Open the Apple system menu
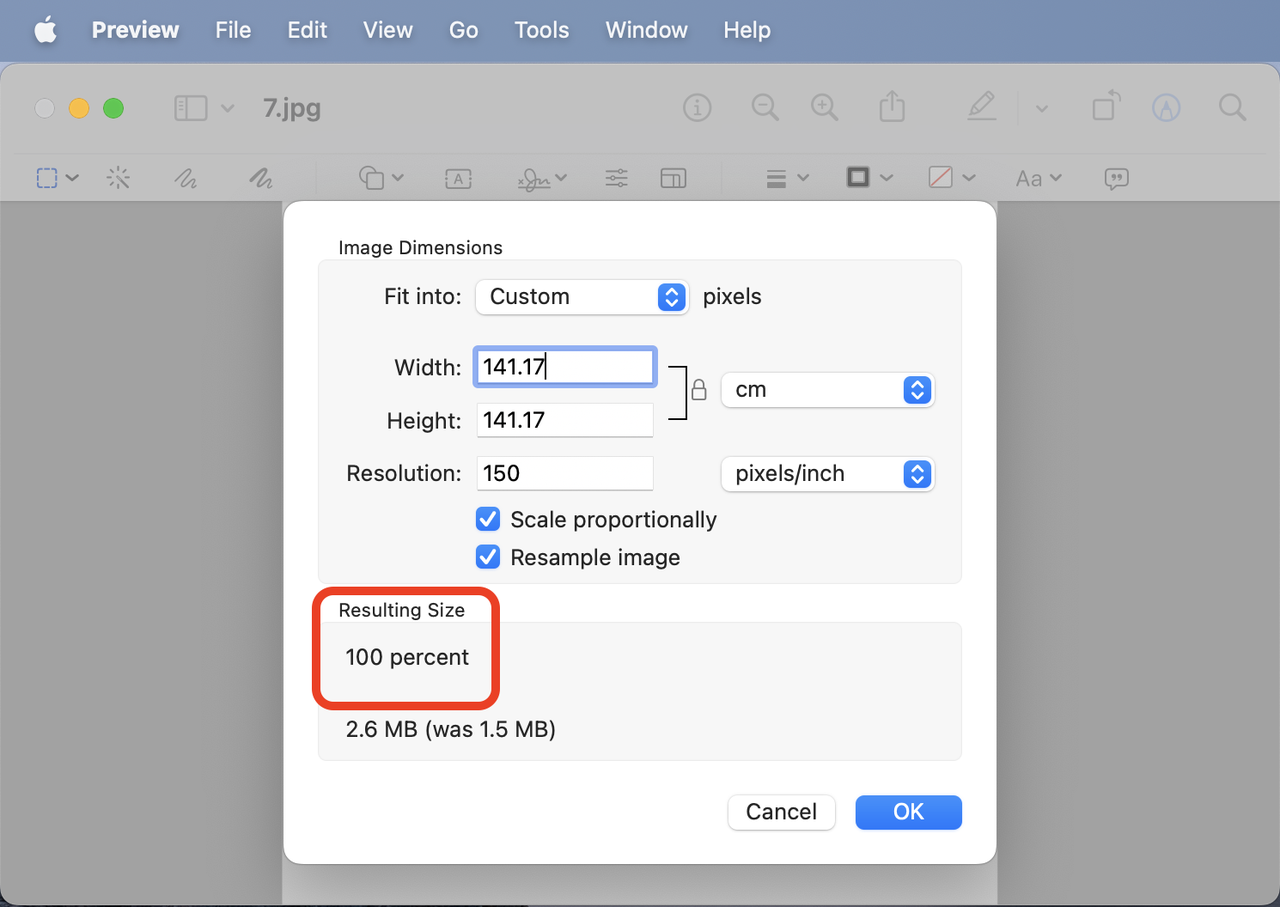 [46, 30]
